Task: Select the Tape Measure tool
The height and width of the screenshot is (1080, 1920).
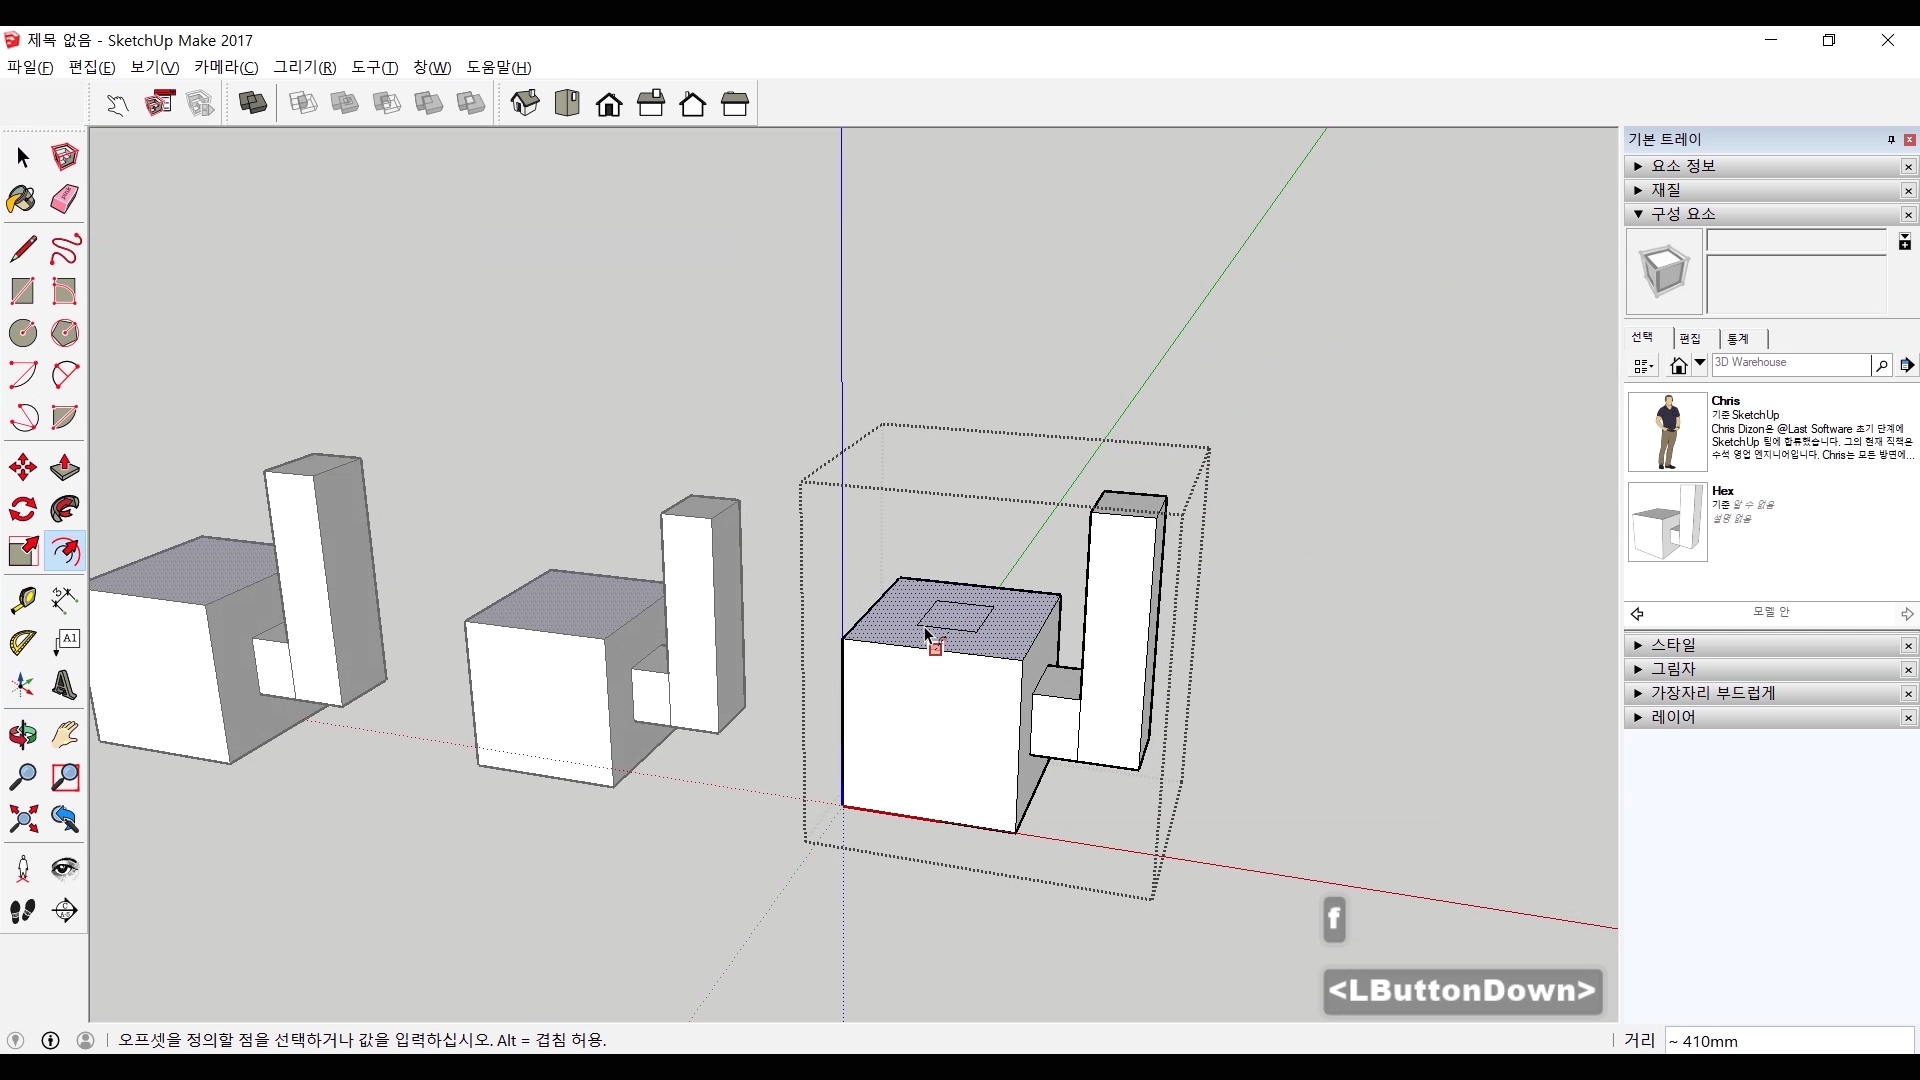Action: click(x=22, y=599)
